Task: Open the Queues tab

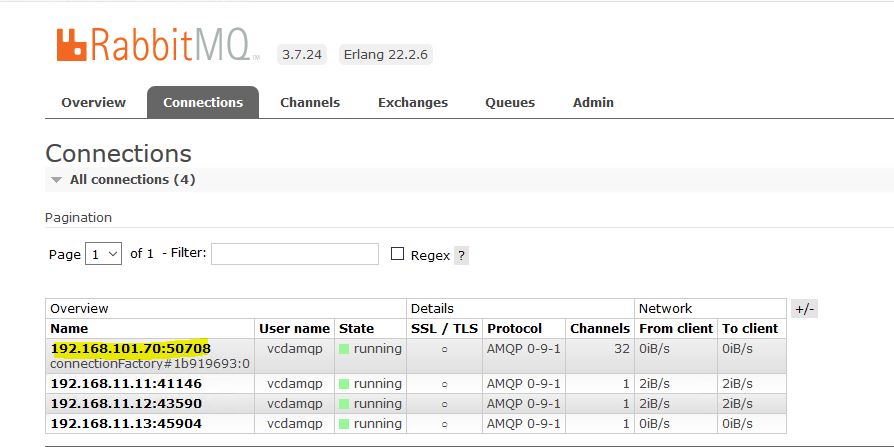Action: click(510, 102)
